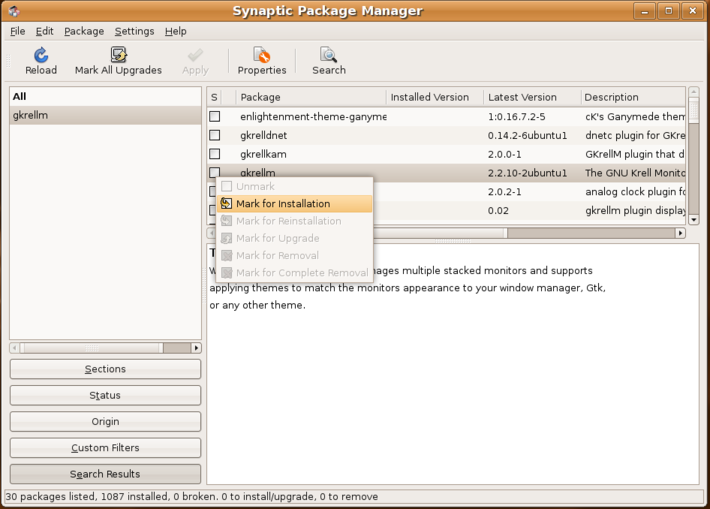Select the enlightenment-theme-ganymede package name

[x=313, y=117]
